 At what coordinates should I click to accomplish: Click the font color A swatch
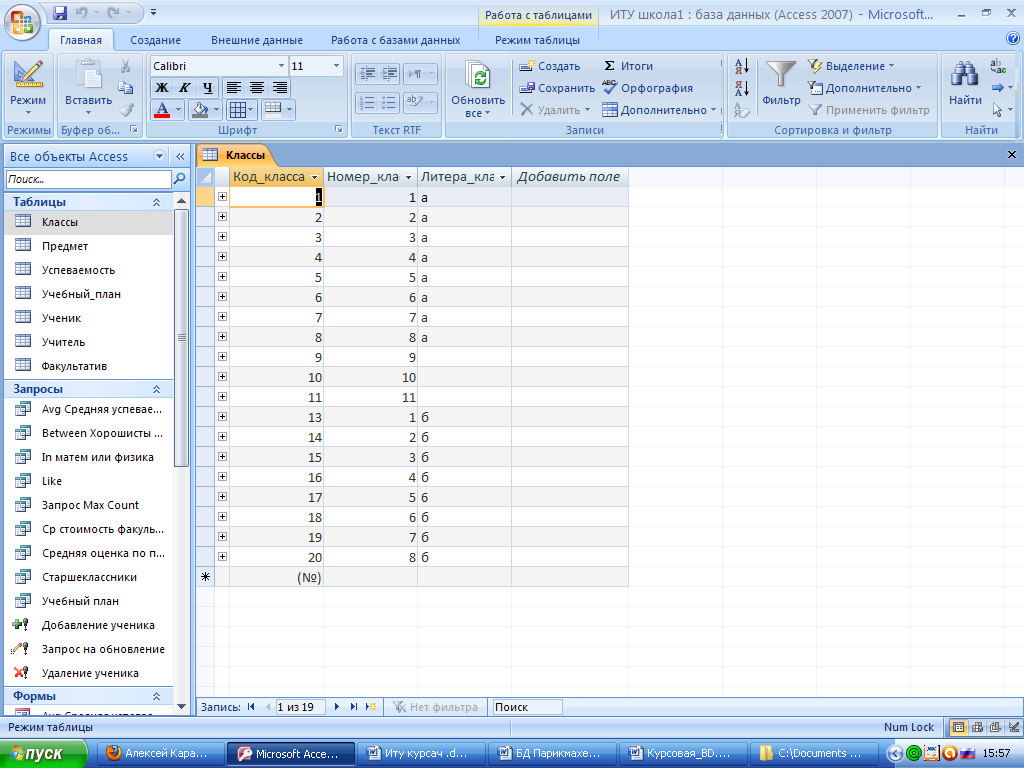[162, 109]
